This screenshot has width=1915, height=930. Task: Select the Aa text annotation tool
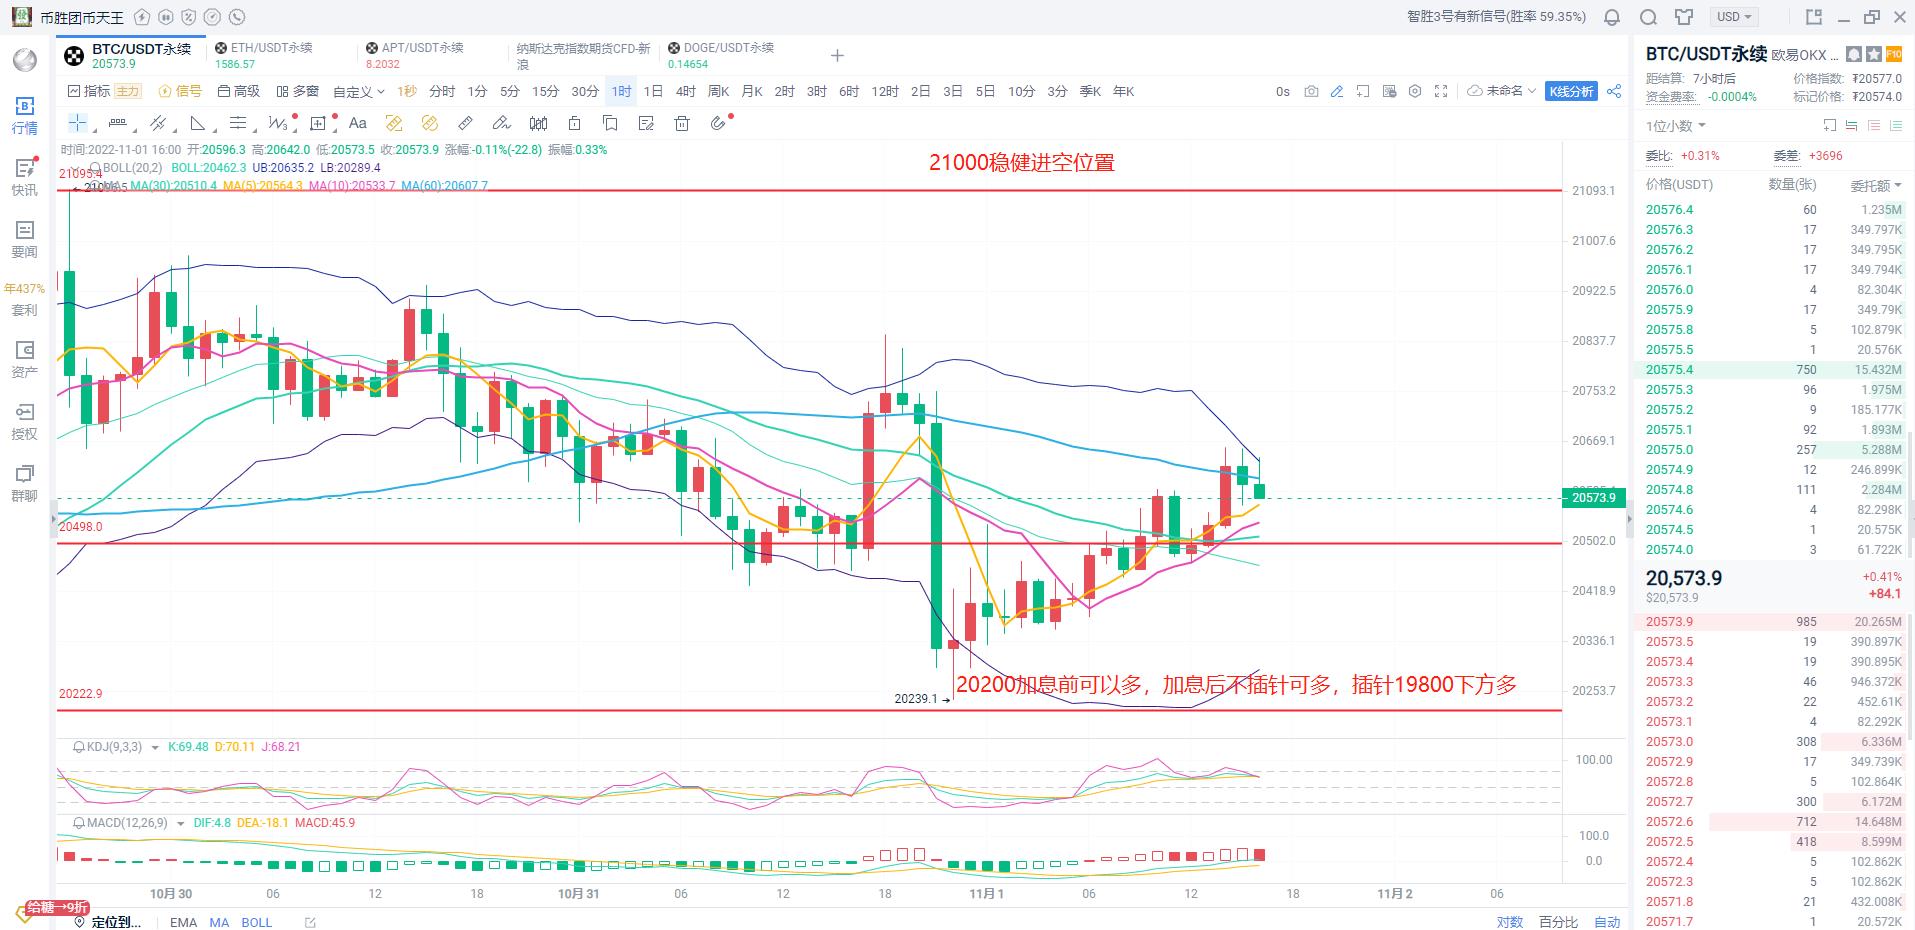pyautogui.click(x=357, y=123)
